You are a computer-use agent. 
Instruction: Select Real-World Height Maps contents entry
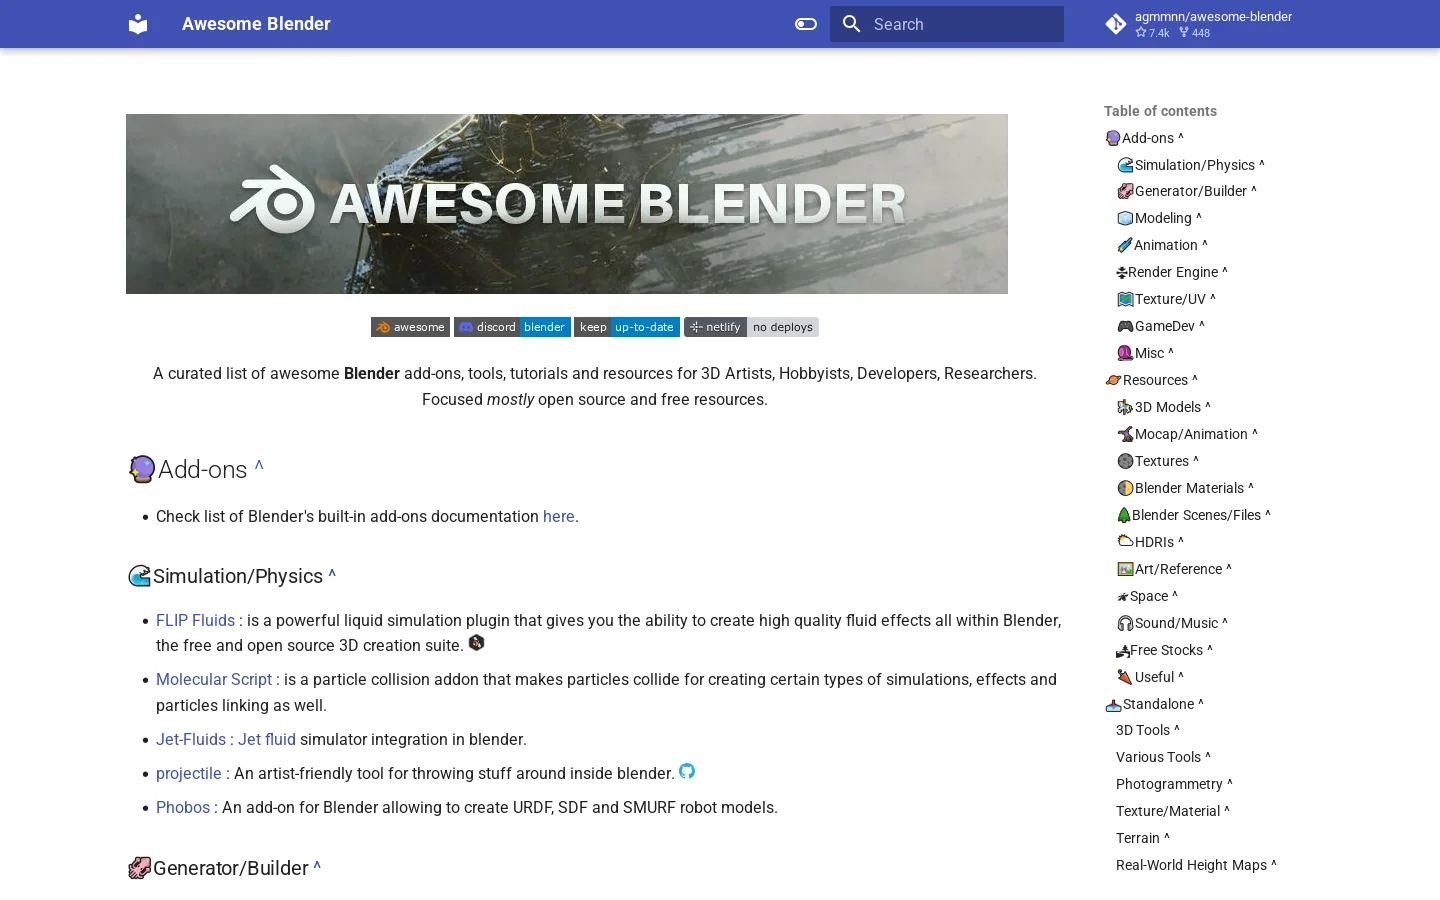[x=1196, y=865]
